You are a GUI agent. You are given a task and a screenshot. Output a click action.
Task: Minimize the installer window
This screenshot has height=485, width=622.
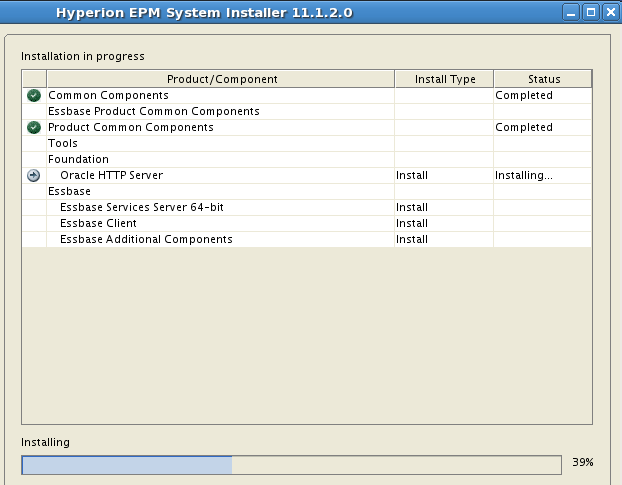[571, 13]
